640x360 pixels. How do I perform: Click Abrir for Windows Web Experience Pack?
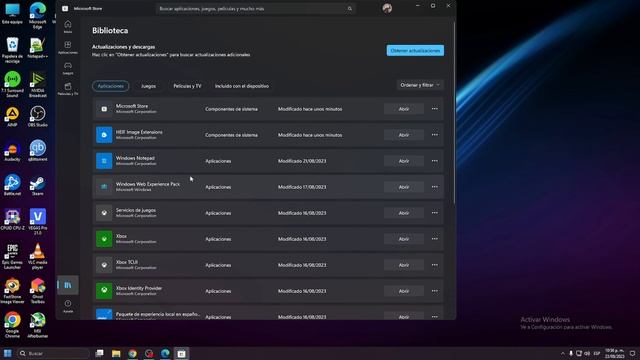(x=404, y=187)
